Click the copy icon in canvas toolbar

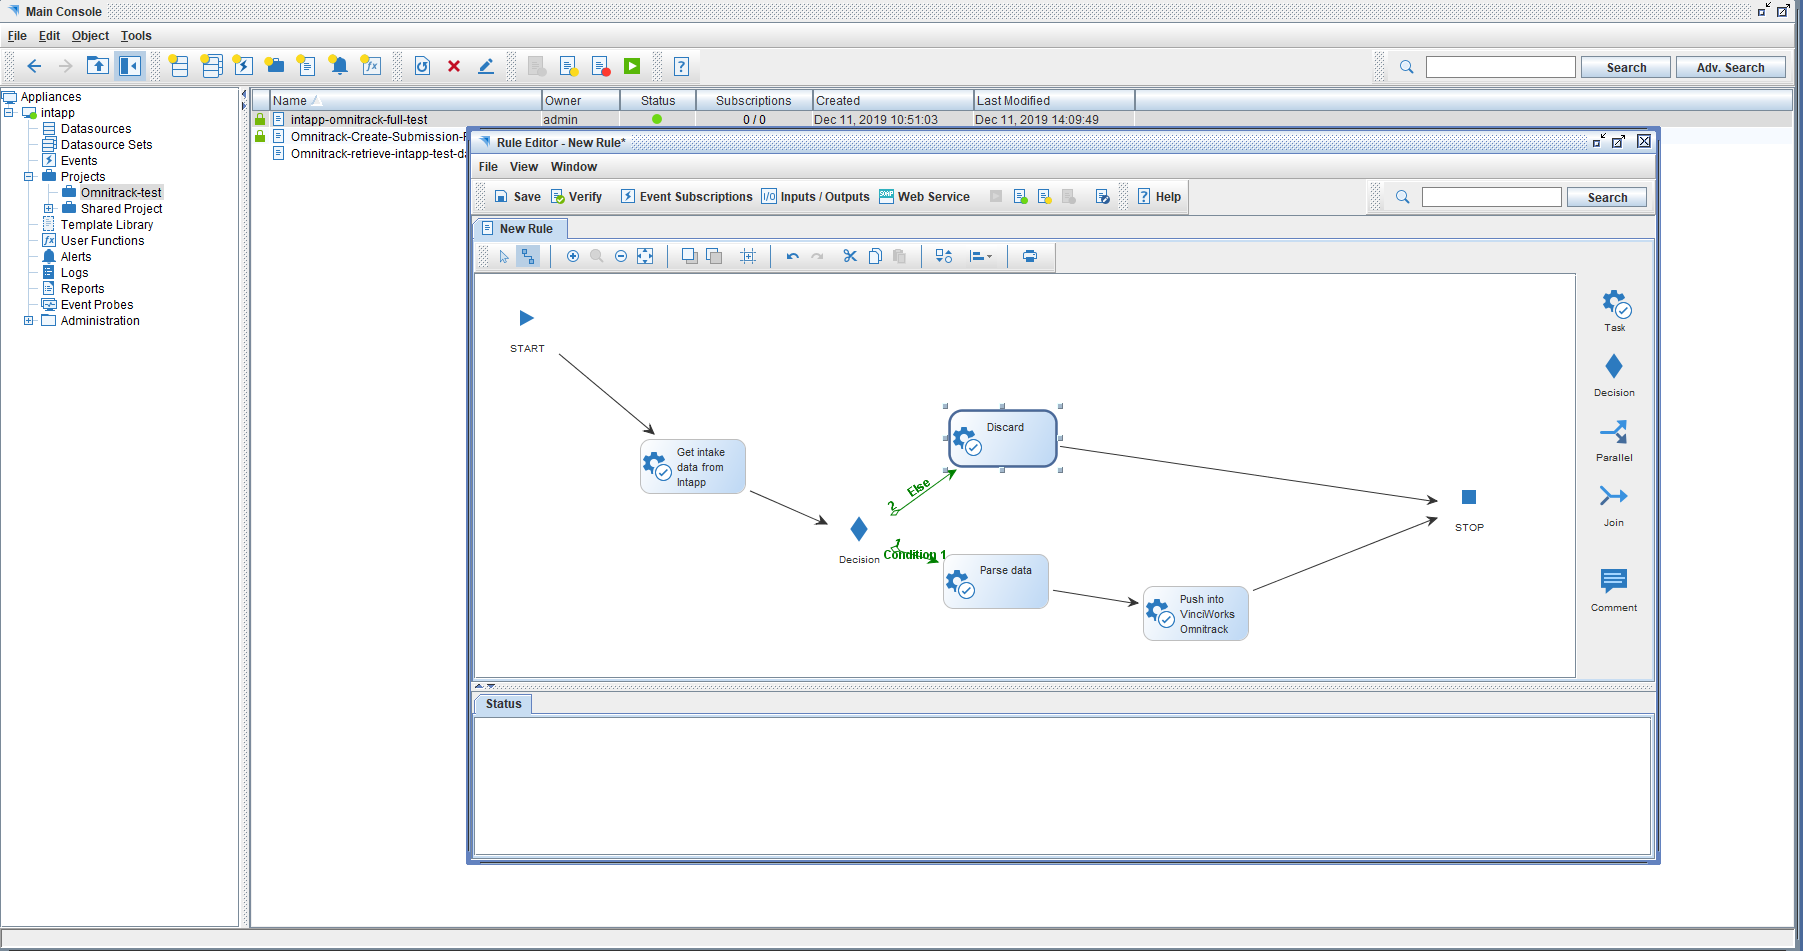coord(875,256)
